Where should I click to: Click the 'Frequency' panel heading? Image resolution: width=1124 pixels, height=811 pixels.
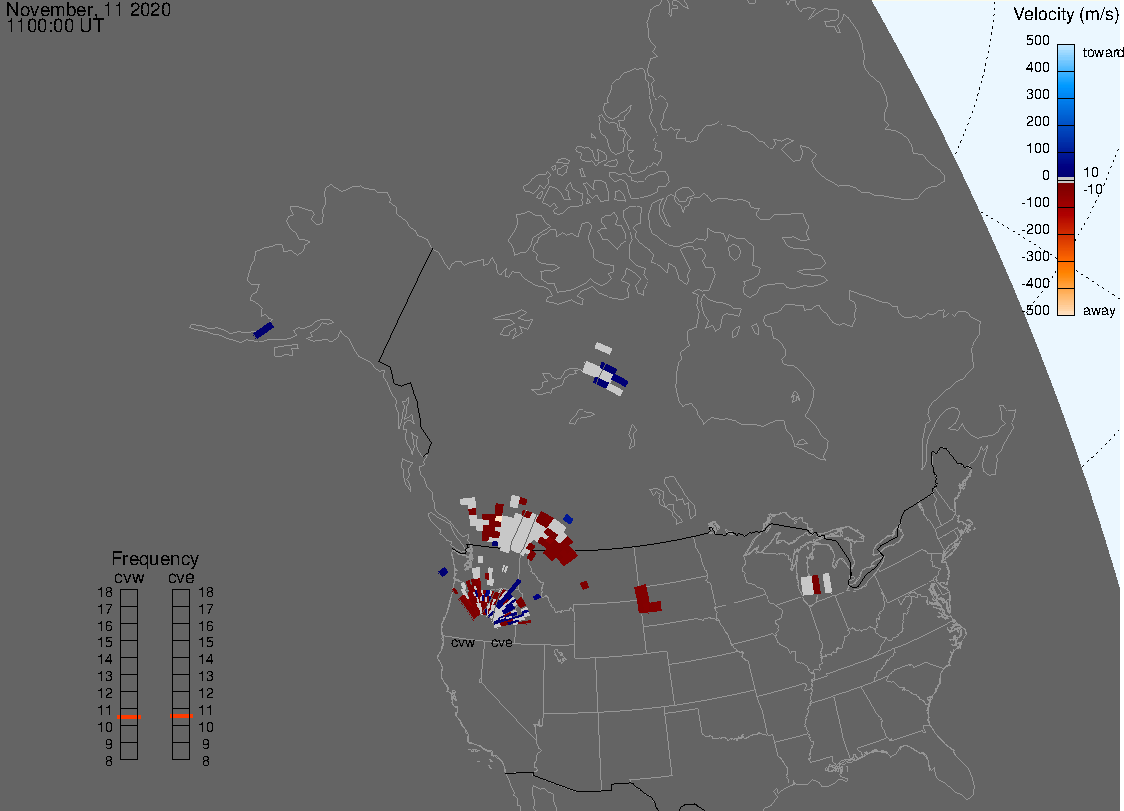(155, 559)
